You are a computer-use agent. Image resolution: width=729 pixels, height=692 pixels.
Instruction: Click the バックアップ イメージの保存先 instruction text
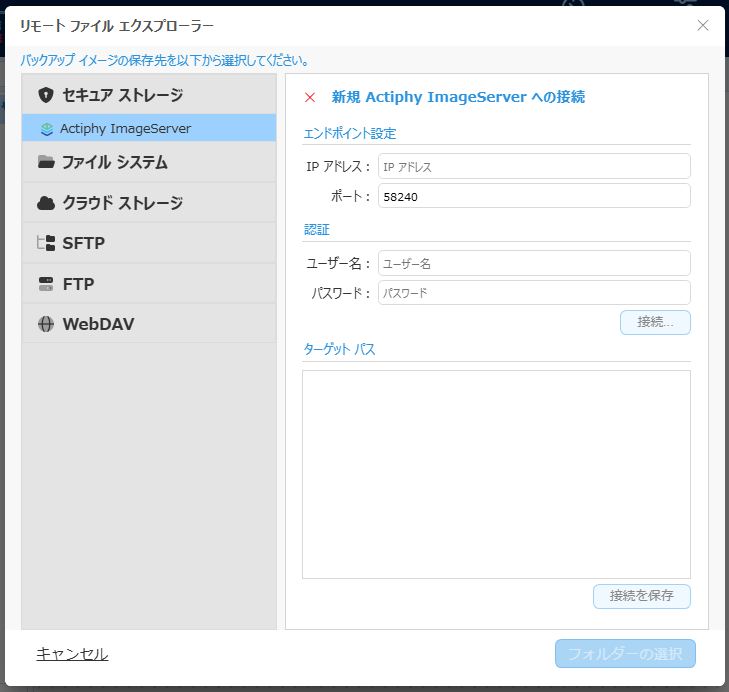point(164,60)
